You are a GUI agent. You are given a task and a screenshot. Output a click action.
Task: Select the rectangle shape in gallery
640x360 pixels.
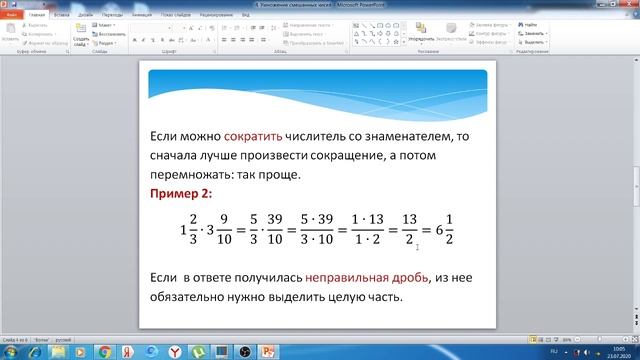pos(380,26)
